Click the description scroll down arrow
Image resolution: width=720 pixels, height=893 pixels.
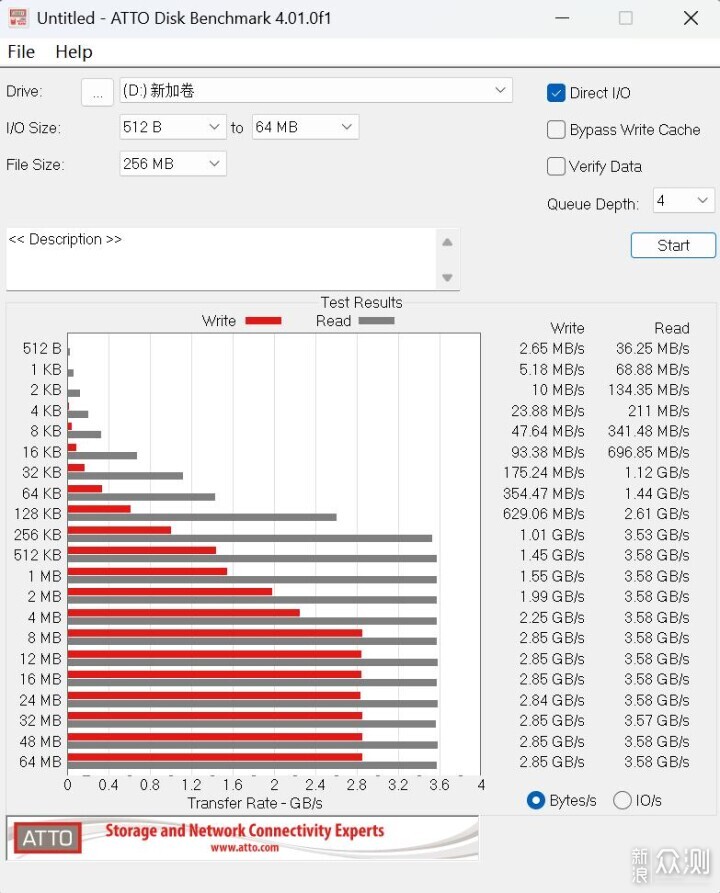(x=447, y=277)
